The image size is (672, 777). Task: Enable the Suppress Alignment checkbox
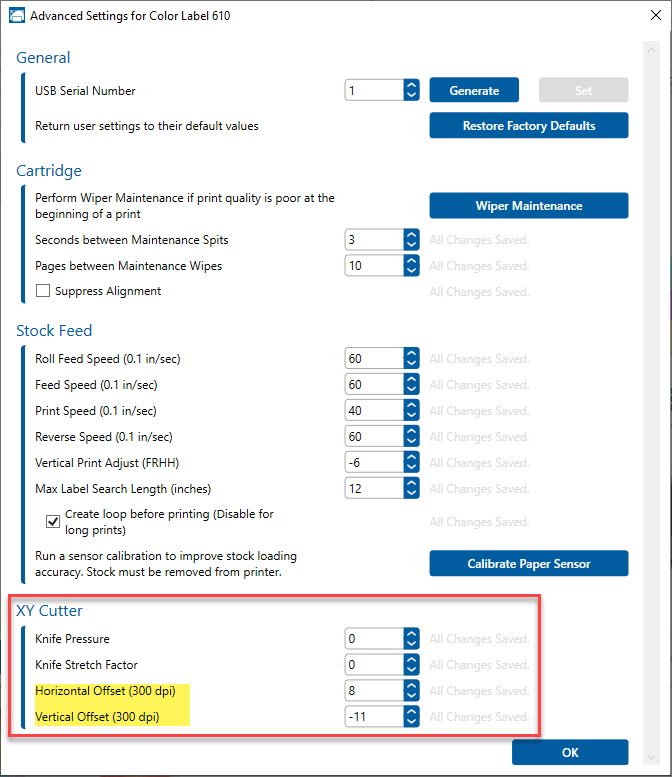click(43, 291)
